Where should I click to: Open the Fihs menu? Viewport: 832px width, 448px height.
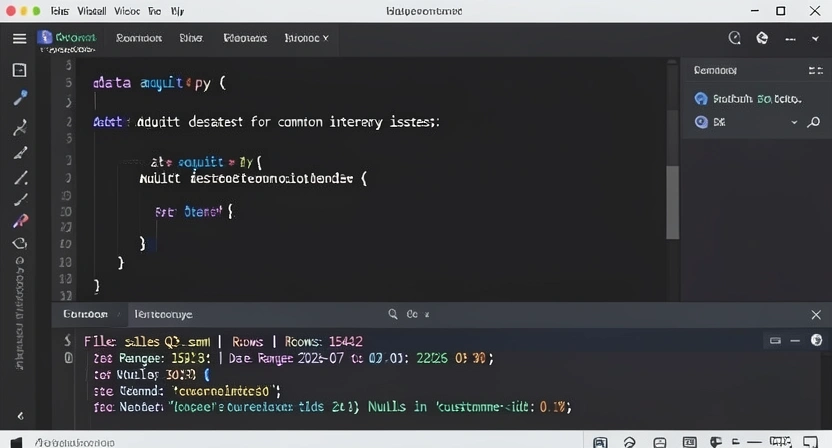coord(60,11)
